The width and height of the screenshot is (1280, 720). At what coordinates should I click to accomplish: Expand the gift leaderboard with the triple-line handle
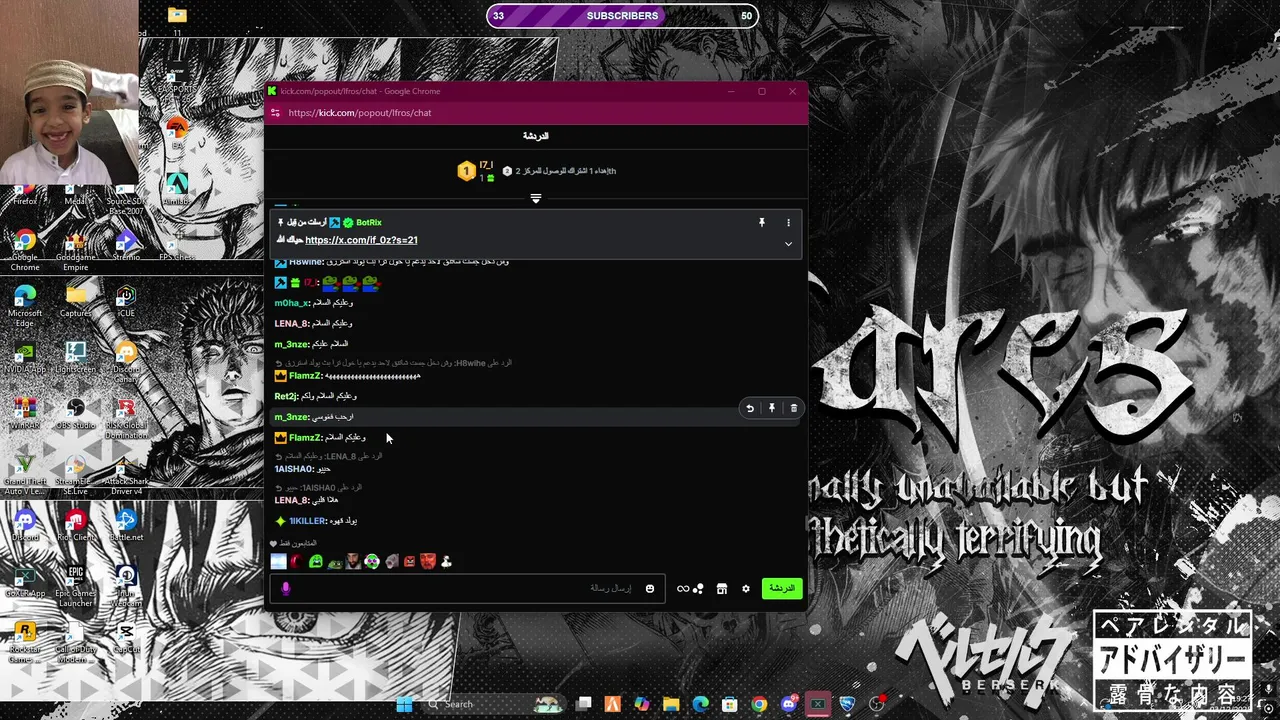(536, 199)
